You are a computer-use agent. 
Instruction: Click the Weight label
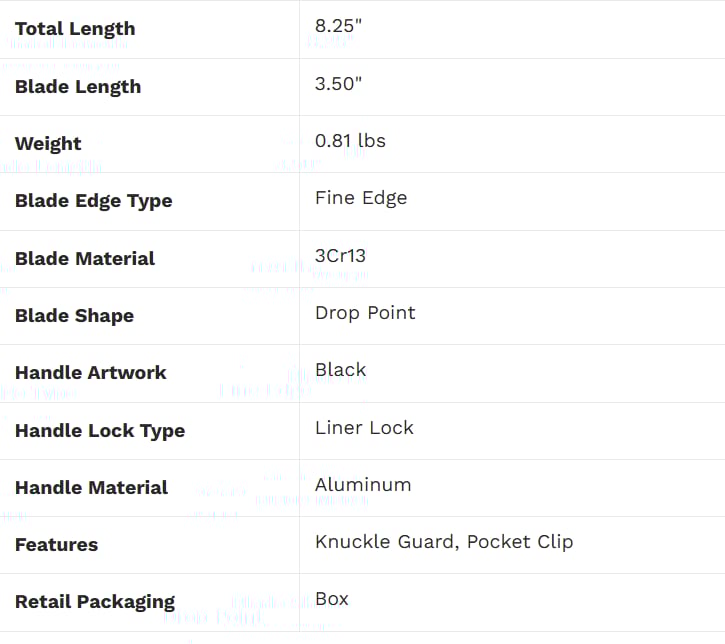(x=48, y=144)
